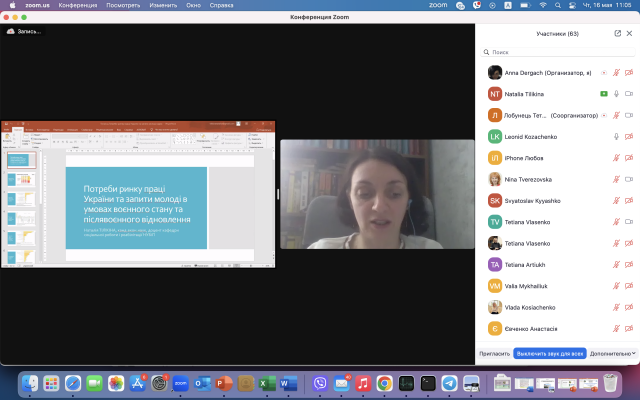The image size is (640, 400).
Task: Click Vlada Kosiachenko's muted microphone icon
Action: (x=616, y=307)
